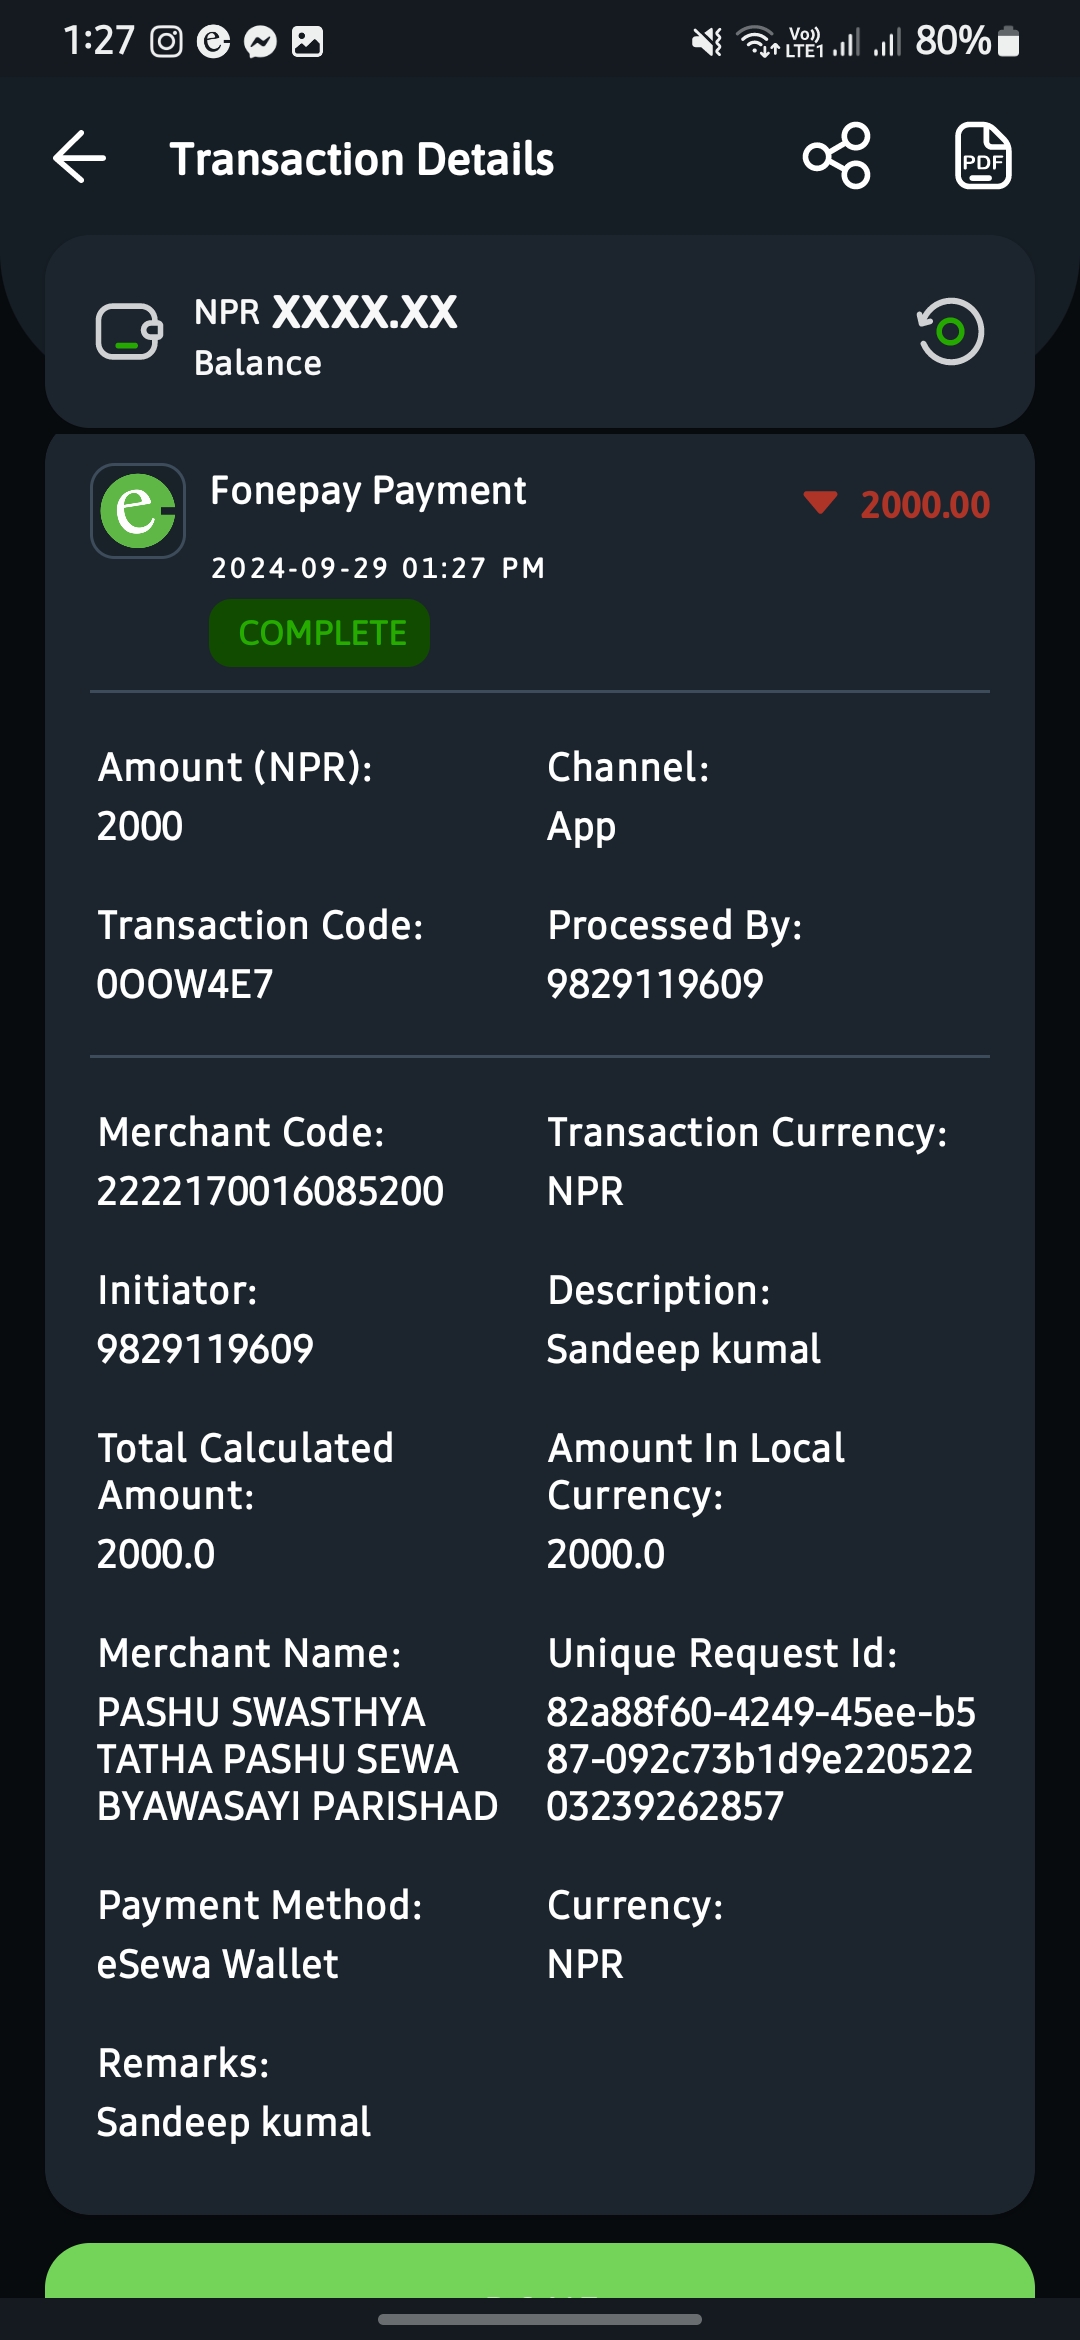Tap the COMPLETE status badge
1080x2340 pixels.
point(320,633)
